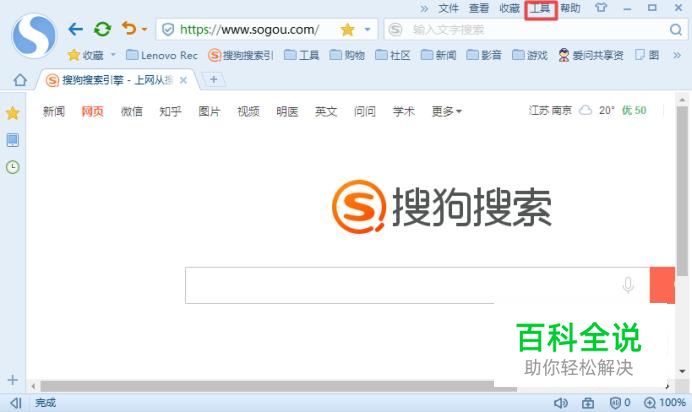The image size is (692, 412).
Task: Click the 视频 navigation link
Action: [x=248, y=111]
